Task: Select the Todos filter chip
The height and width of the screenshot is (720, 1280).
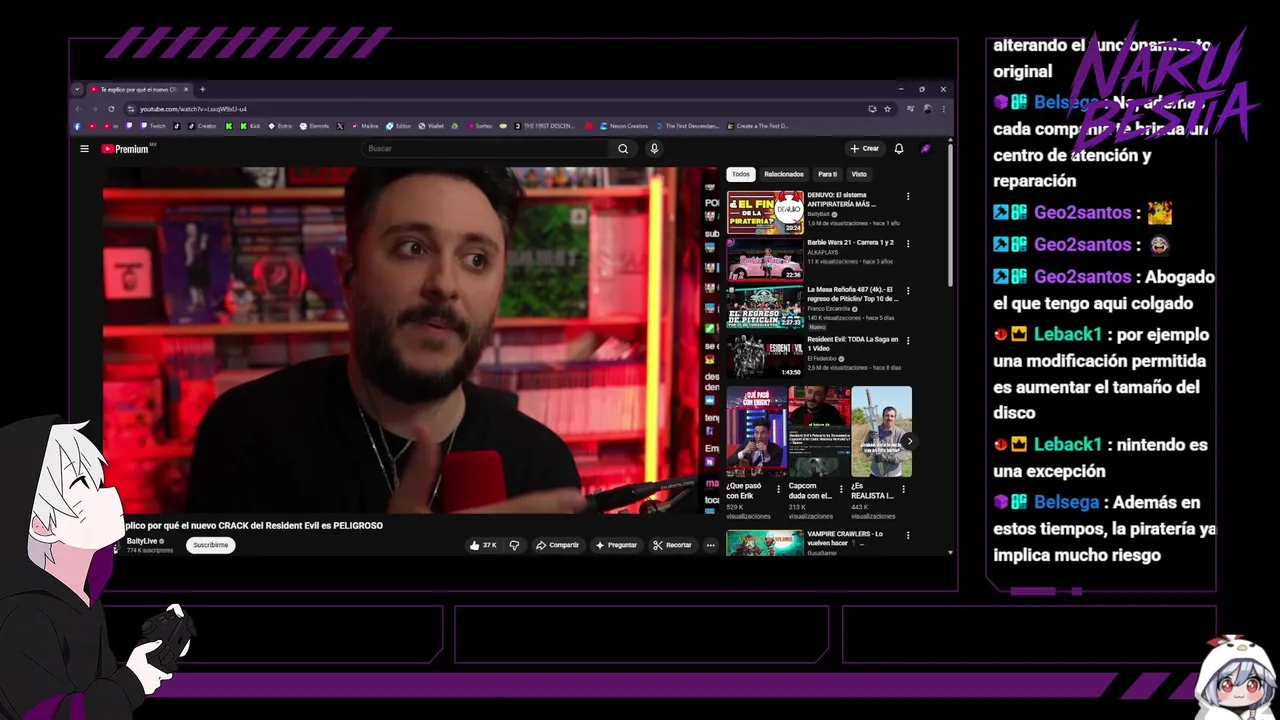Action: click(x=740, y=174)
